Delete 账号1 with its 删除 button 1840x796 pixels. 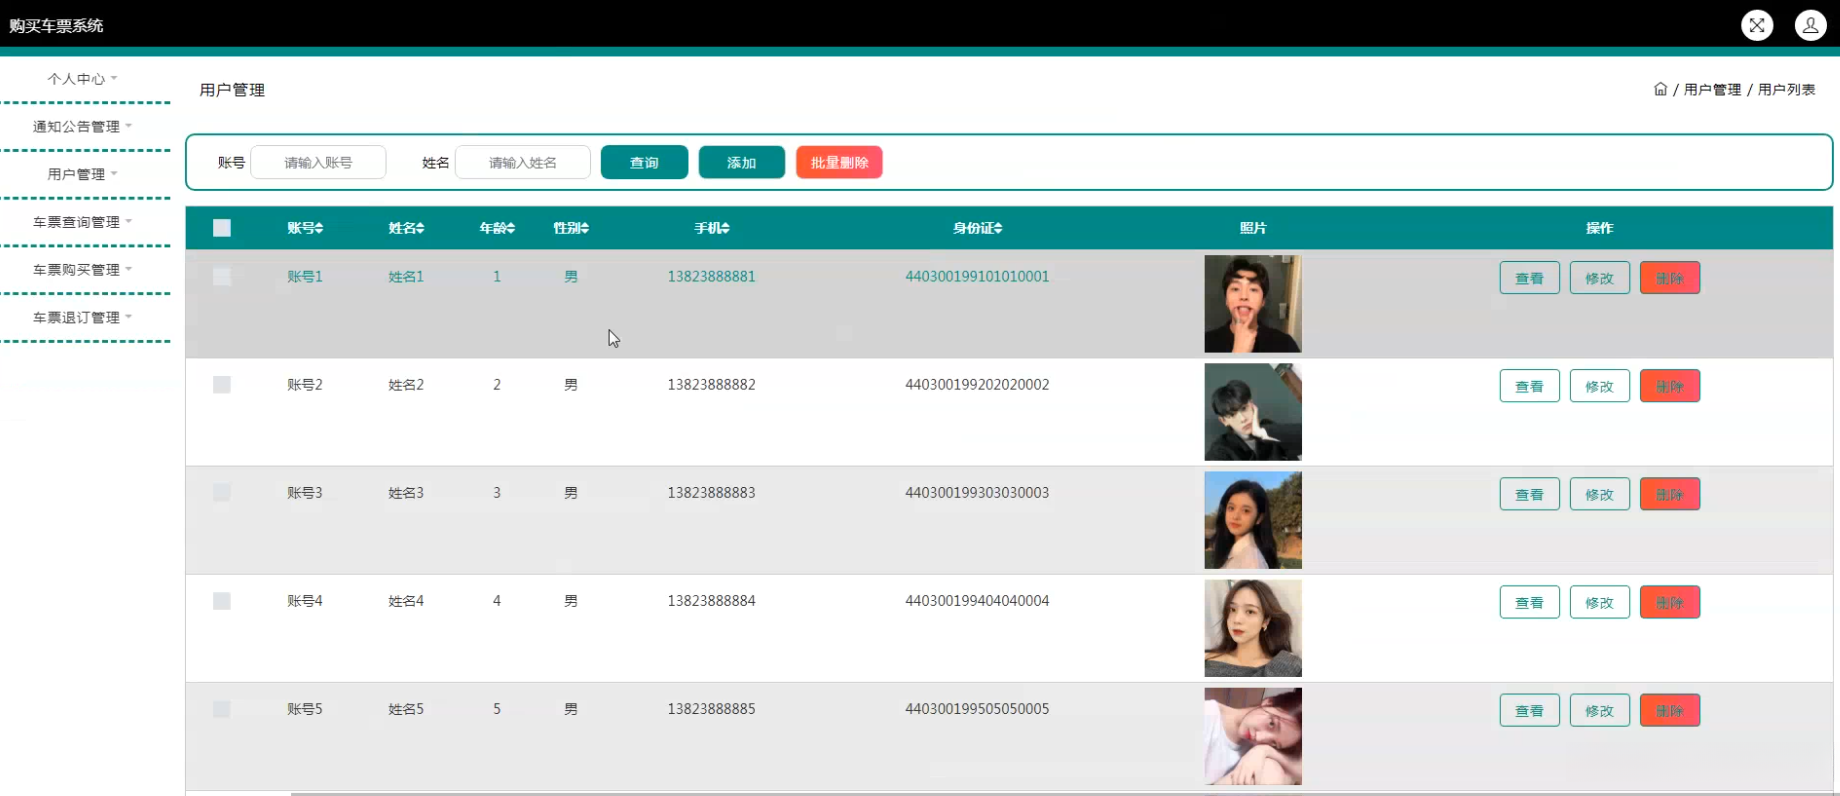[x=1670, y=278]
